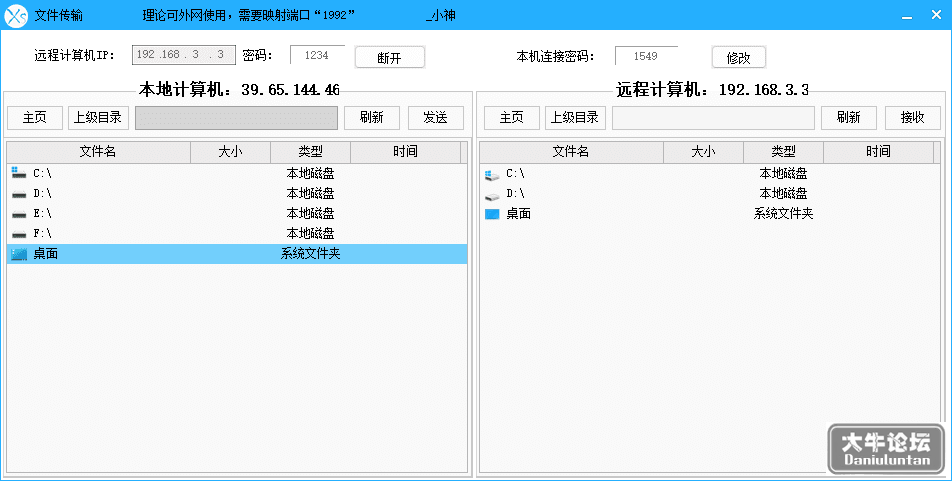Select local F:\ row name
Image resolution: width=952 pixels, height=481 pixels.
42,234
